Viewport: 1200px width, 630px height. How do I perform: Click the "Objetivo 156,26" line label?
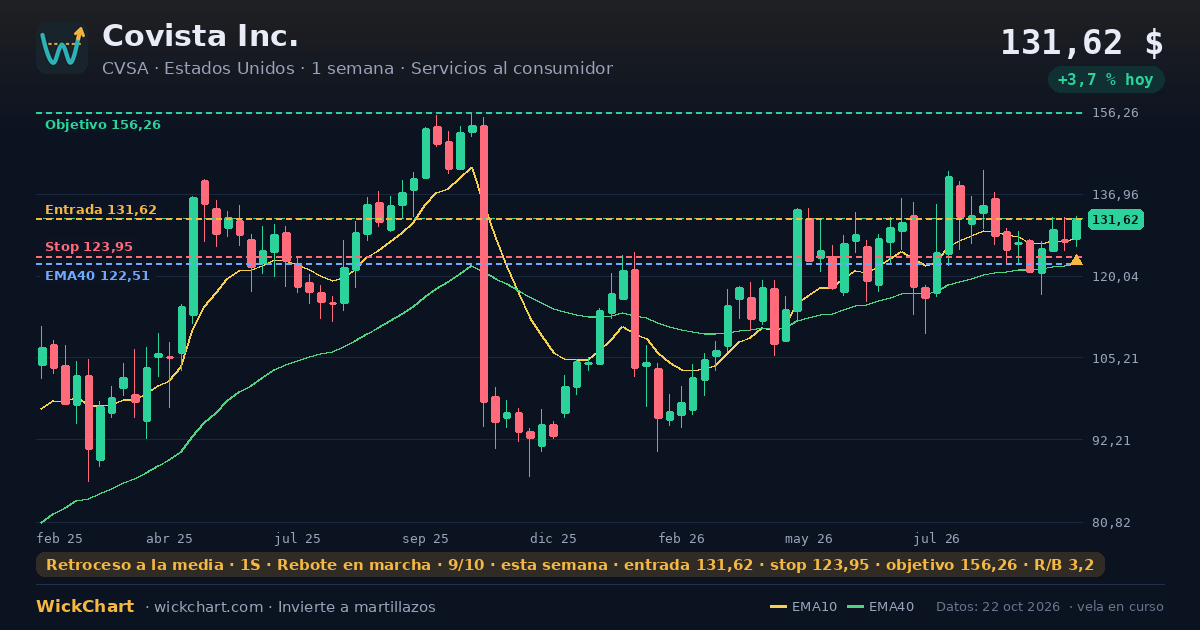103,125
